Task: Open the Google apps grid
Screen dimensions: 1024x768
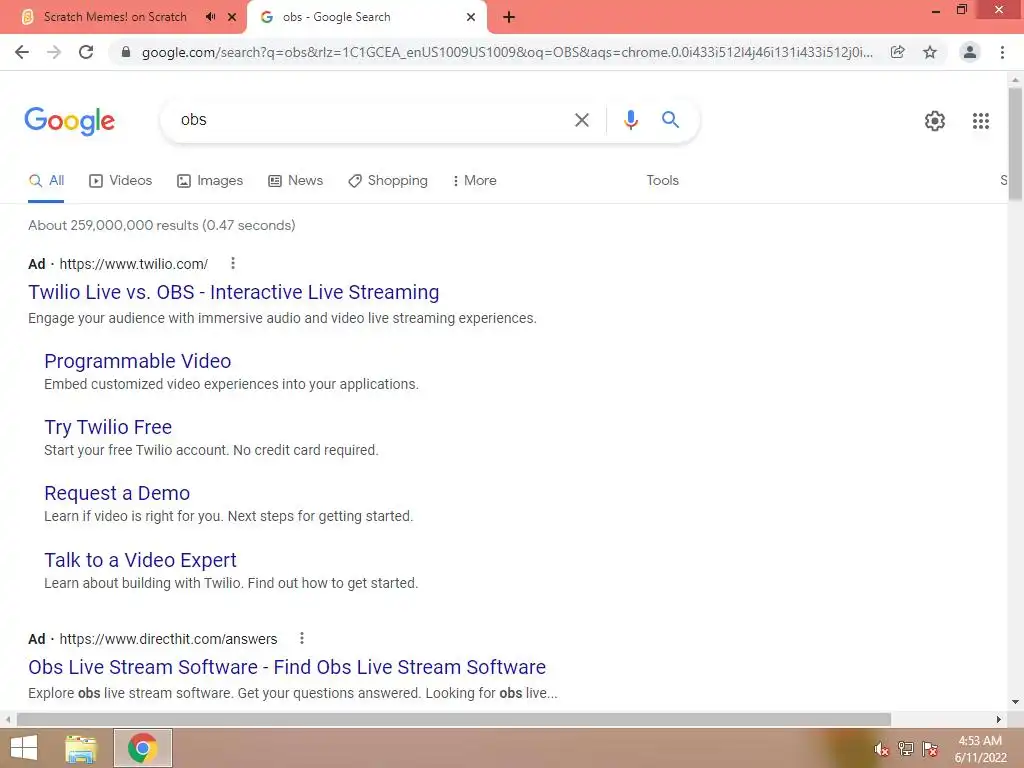Action: point(980,121)
